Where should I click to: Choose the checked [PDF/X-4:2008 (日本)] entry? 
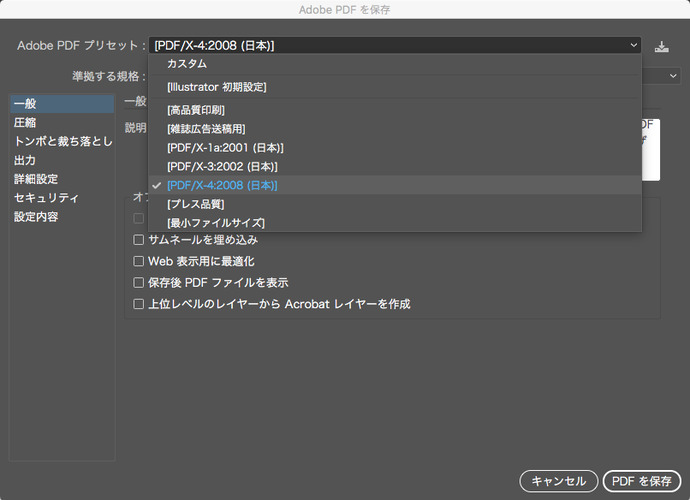click(x=395, y=185)
